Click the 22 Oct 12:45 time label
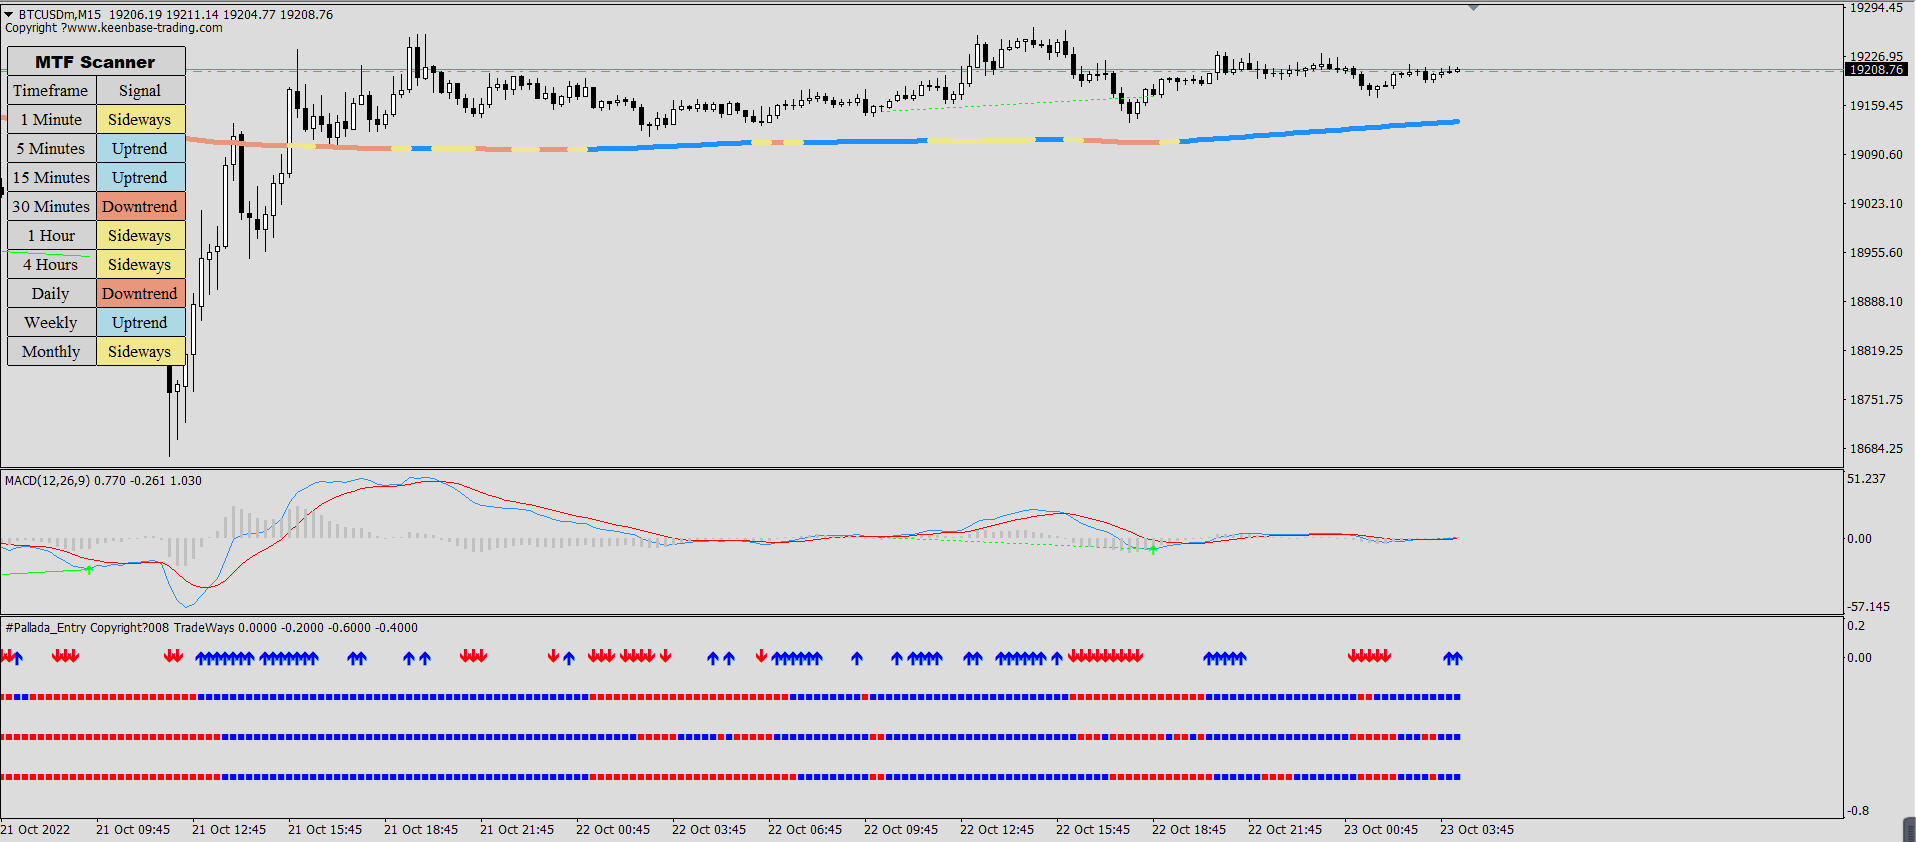The width and height of the screenshot is (1916, 842). click(997, 830)
